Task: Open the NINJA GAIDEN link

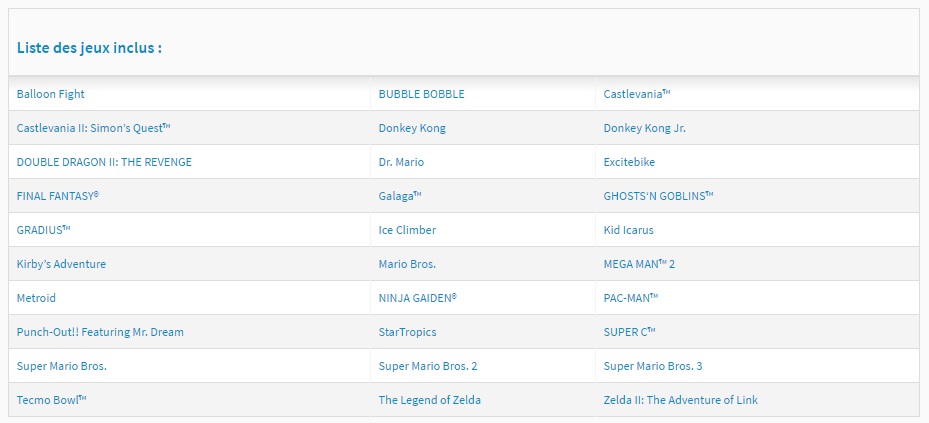Action: (x=418, y=298)
